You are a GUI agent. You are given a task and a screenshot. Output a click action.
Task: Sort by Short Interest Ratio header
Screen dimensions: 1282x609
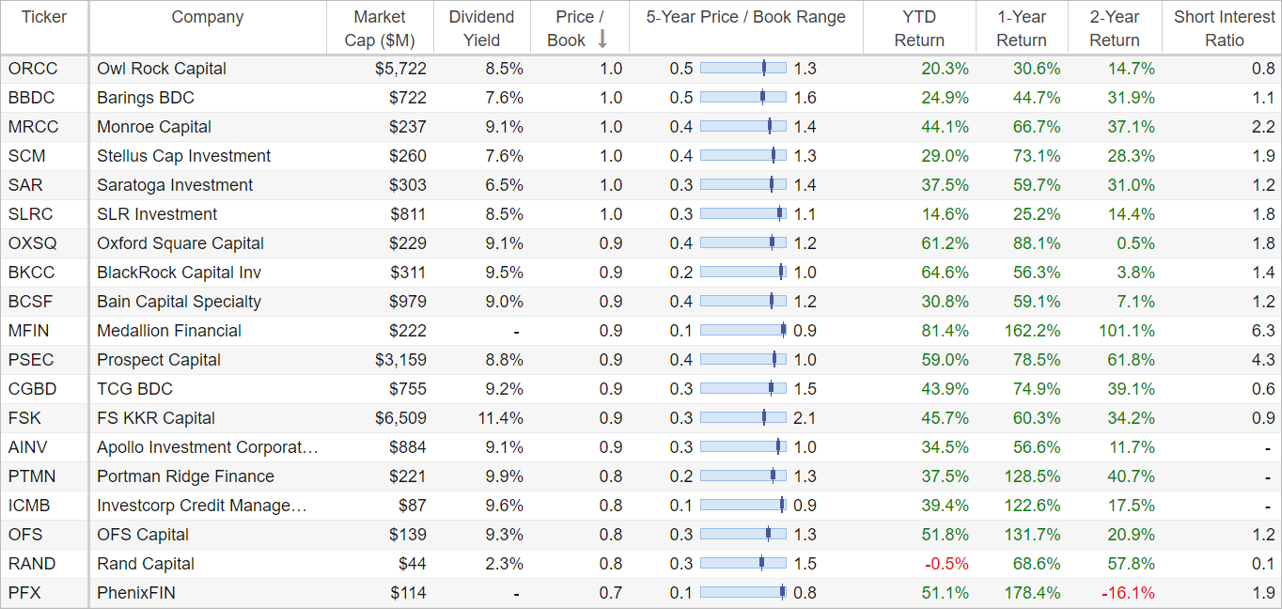[1224, 29]
